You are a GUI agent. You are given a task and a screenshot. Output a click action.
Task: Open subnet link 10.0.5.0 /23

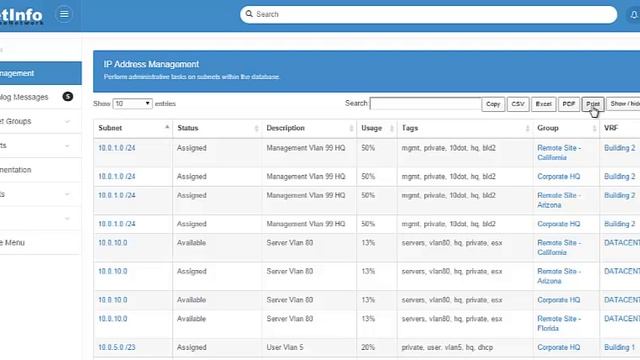click(117, 347)
